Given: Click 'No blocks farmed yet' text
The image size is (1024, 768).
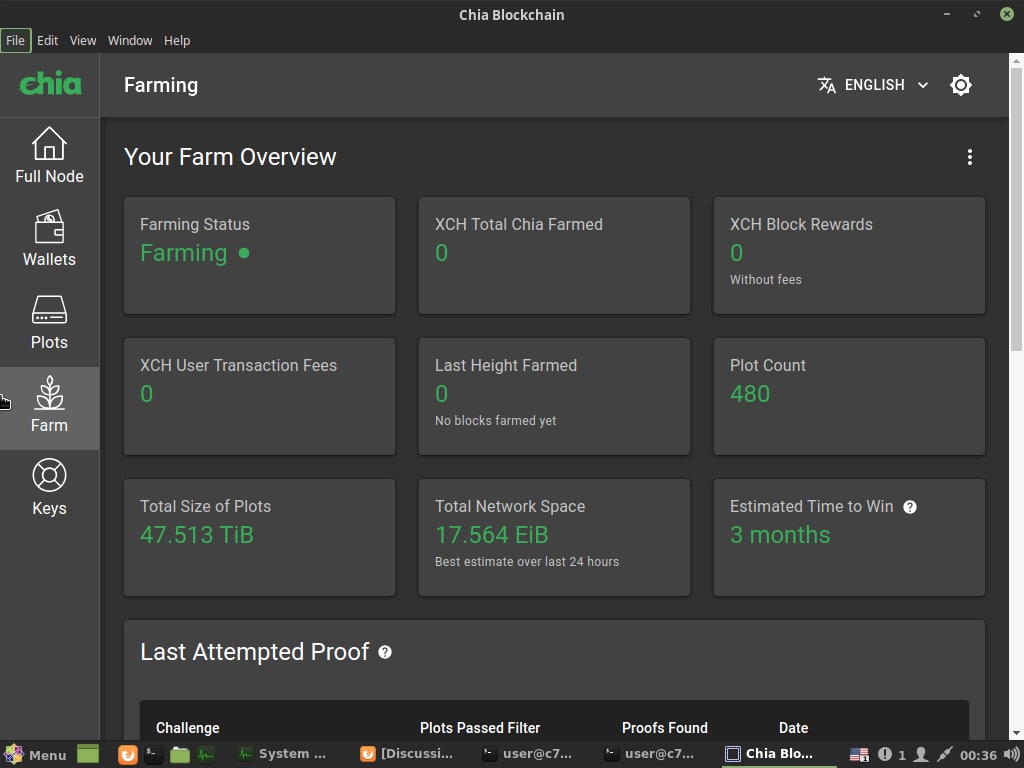Looking at the screenshot, I should click(x=496, y=421).
